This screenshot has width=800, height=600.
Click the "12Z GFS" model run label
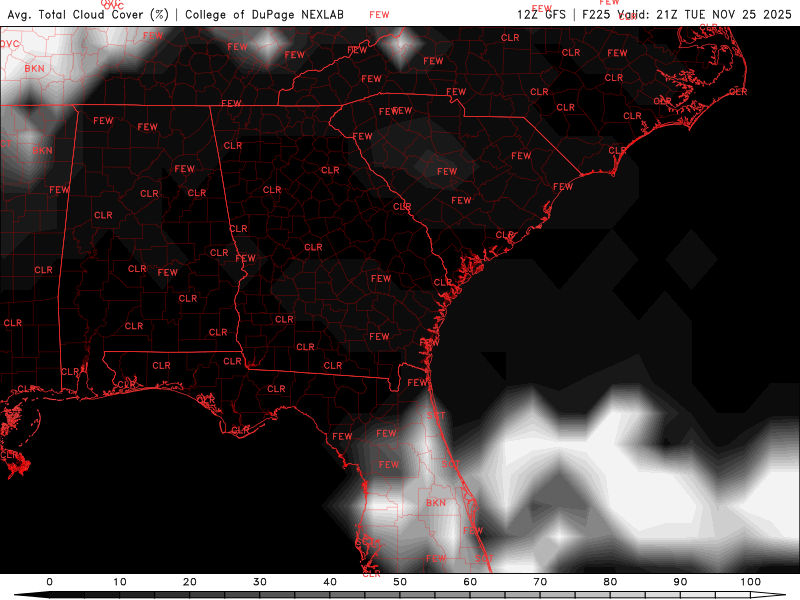point(541,14)
